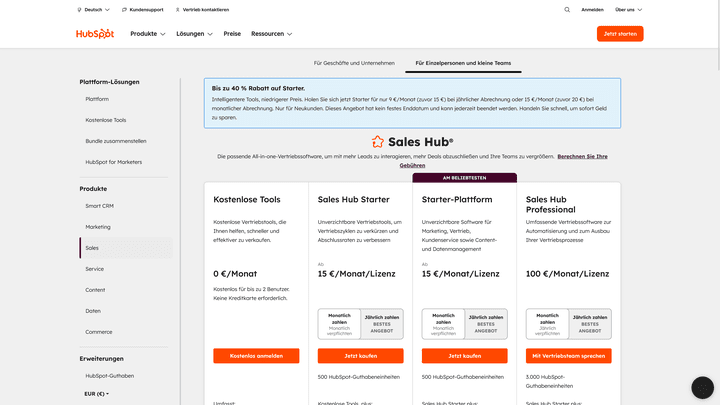The height and width of the screenshot is (405, 720).
Task: Open Kundensupport link
Action: (142, 10)
